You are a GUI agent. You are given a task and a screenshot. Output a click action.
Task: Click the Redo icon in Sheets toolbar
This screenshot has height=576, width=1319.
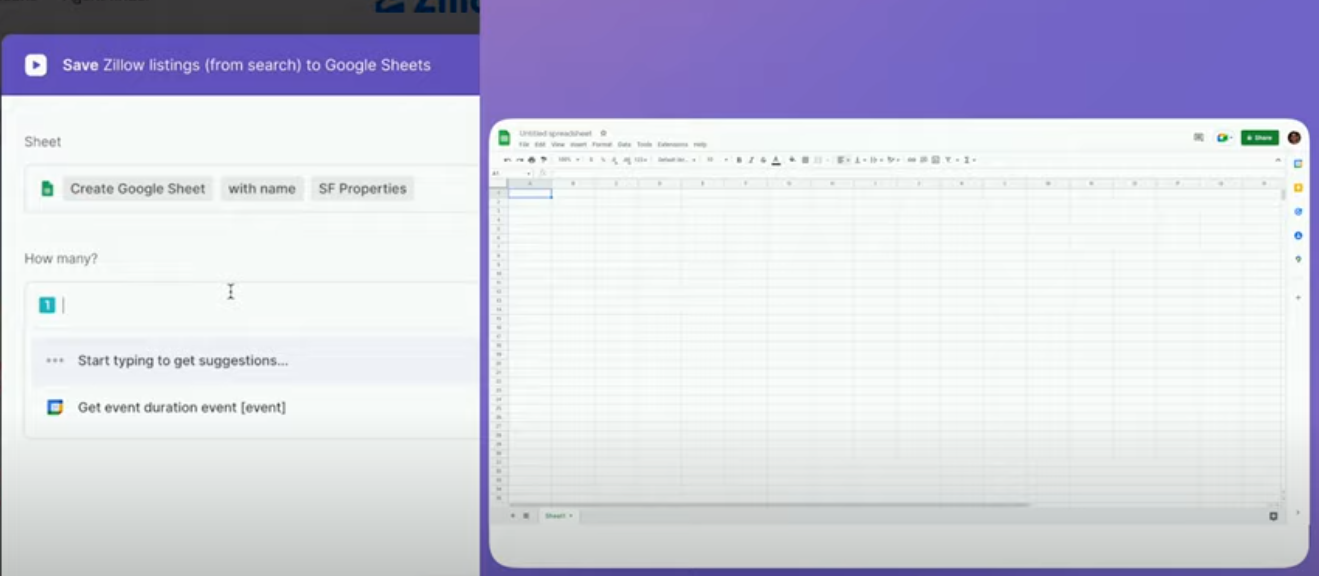pos(519,160)
